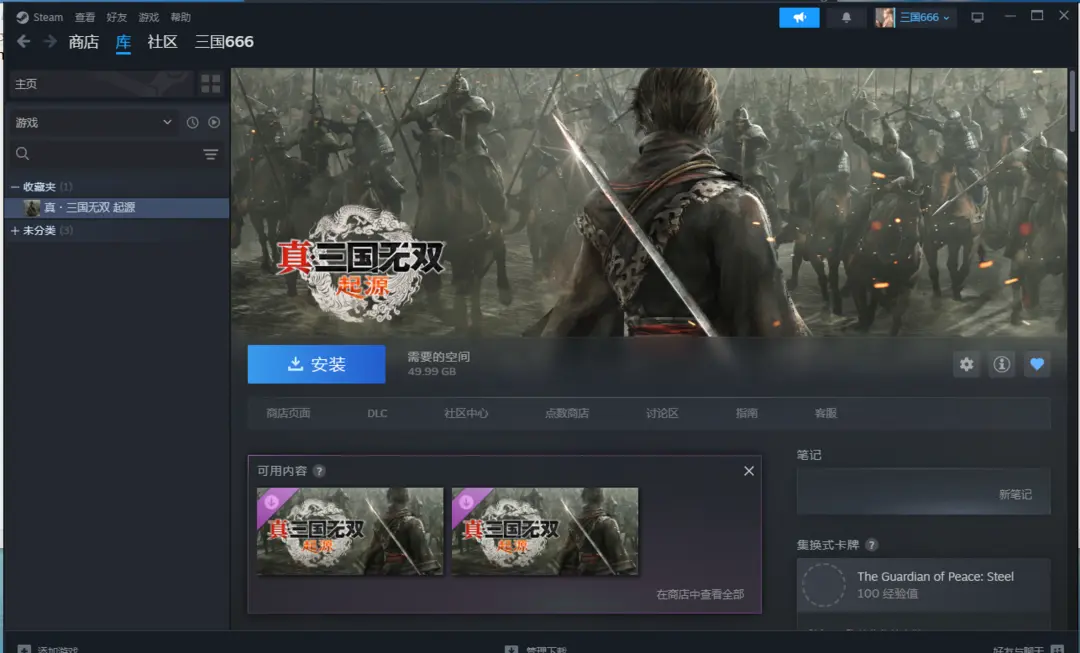Toggle favorite heart icon

pyautogui.click(x=1037, y=364)
